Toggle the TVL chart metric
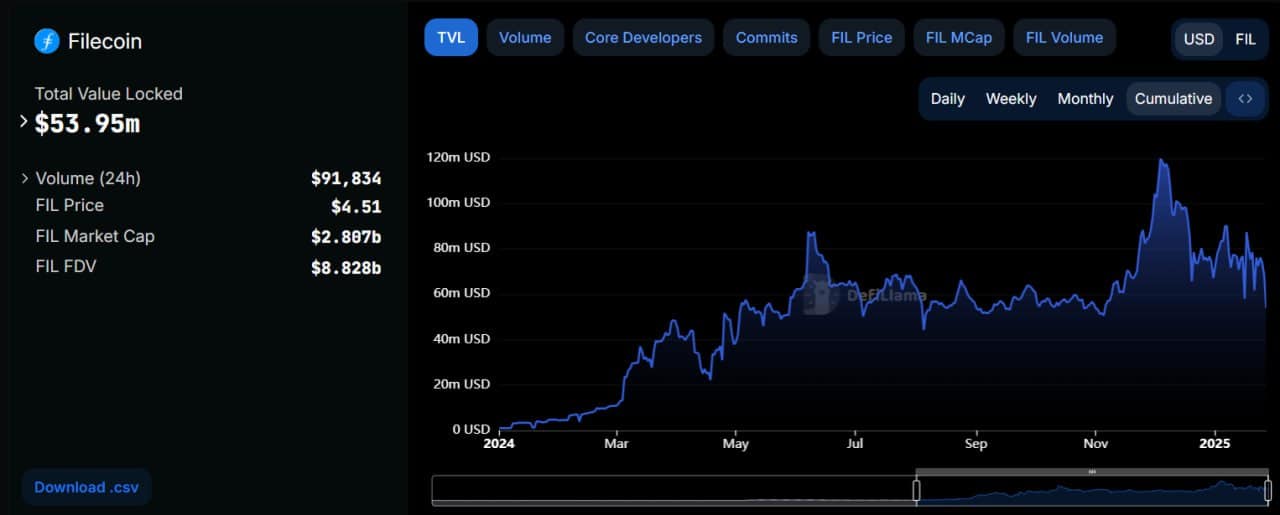Image resolution: width=1280 pixels, height=515 pixels. (x=451, y=37)
